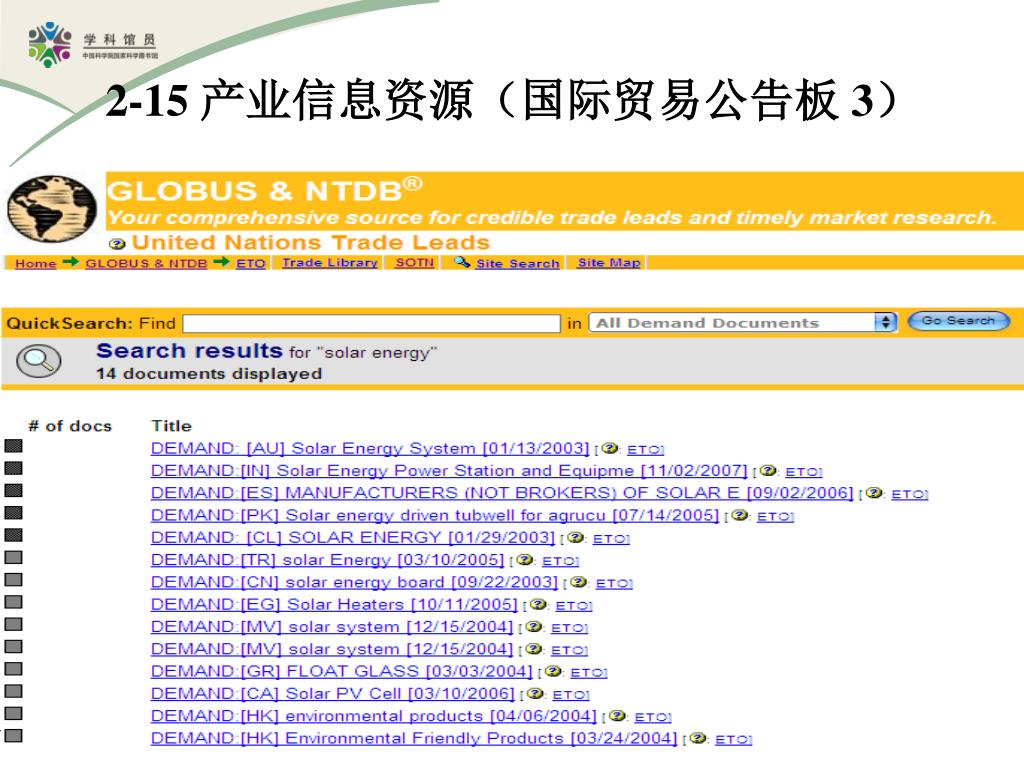Open DEMAND [PK] Solar energy driven tubwell link

tap(435, 515)
